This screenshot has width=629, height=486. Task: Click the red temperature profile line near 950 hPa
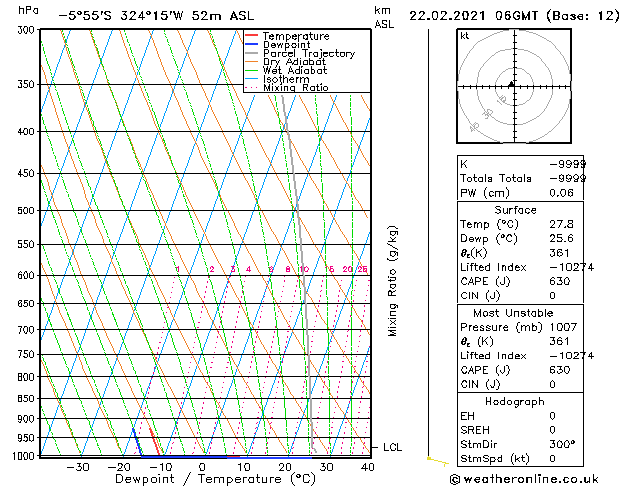pyautogui.click(x=153, y=437)
